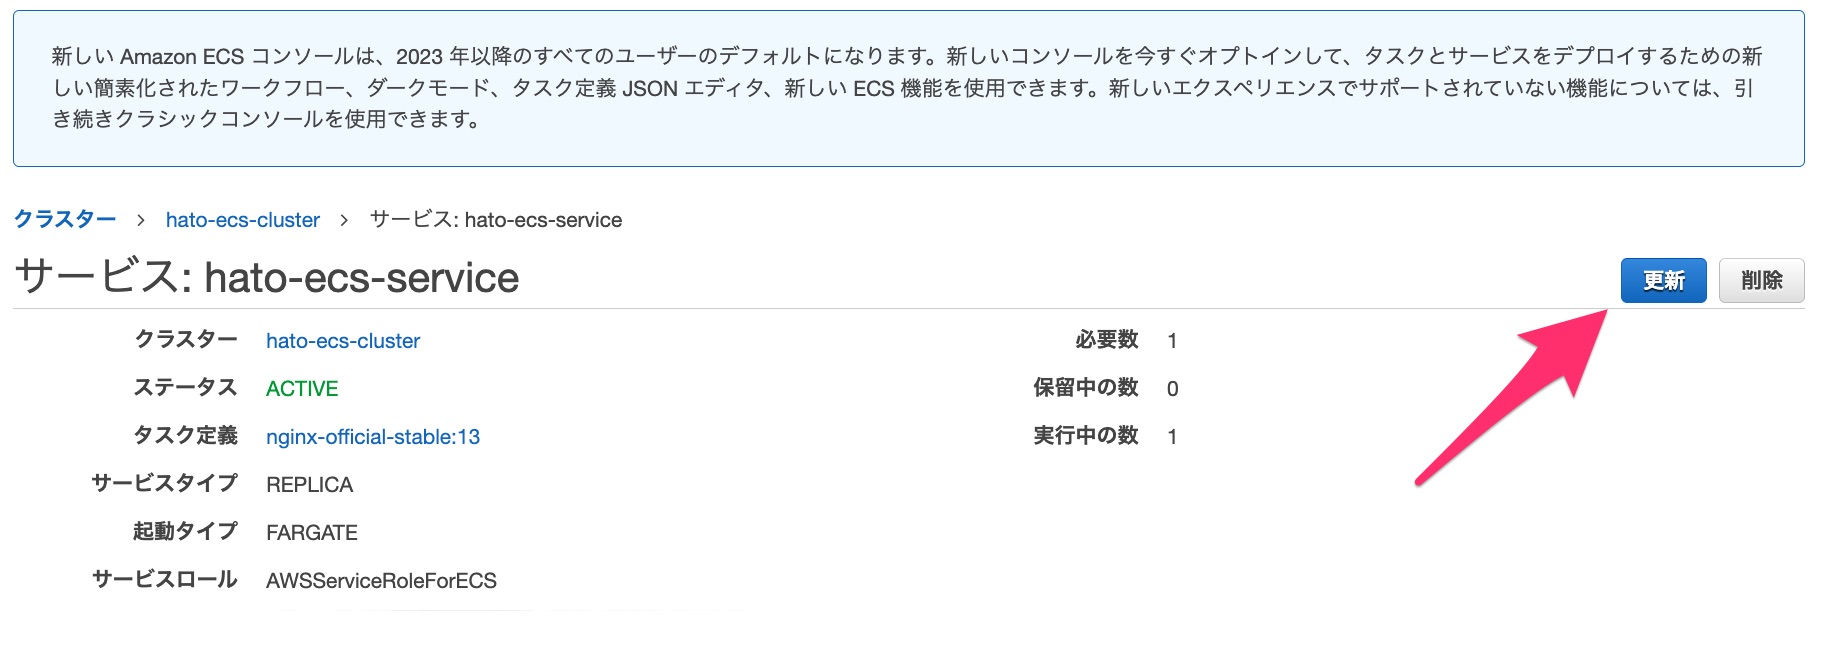The image size is (1822, 652).
Task: Go to hato-ecs-cluster in the breadcrumb
Action: [x=243, y=220]
